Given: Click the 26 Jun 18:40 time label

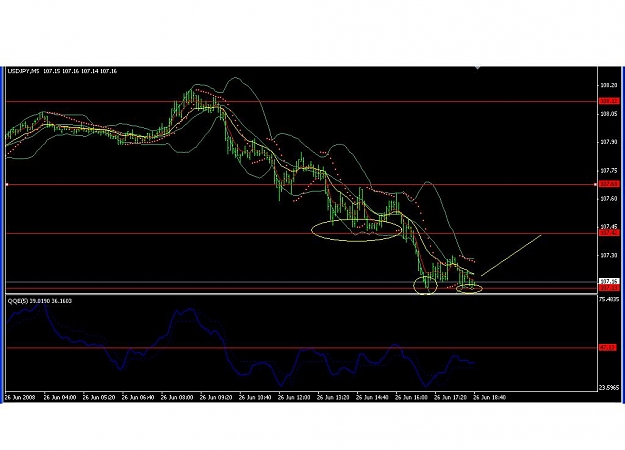Looking at the screenshot, I should point(489,398).
